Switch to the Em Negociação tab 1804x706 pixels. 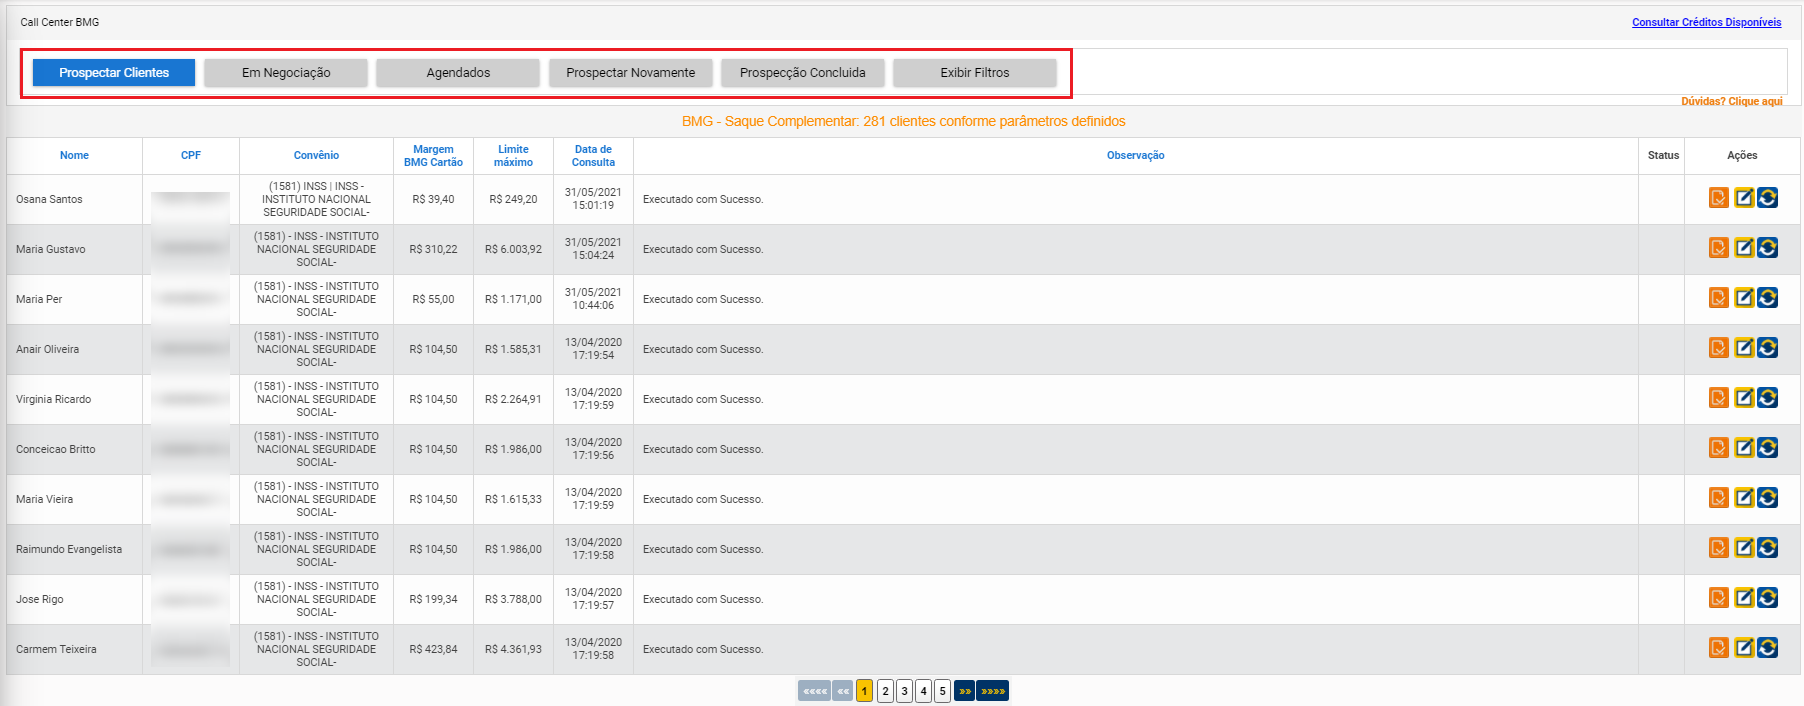[286, 73]
